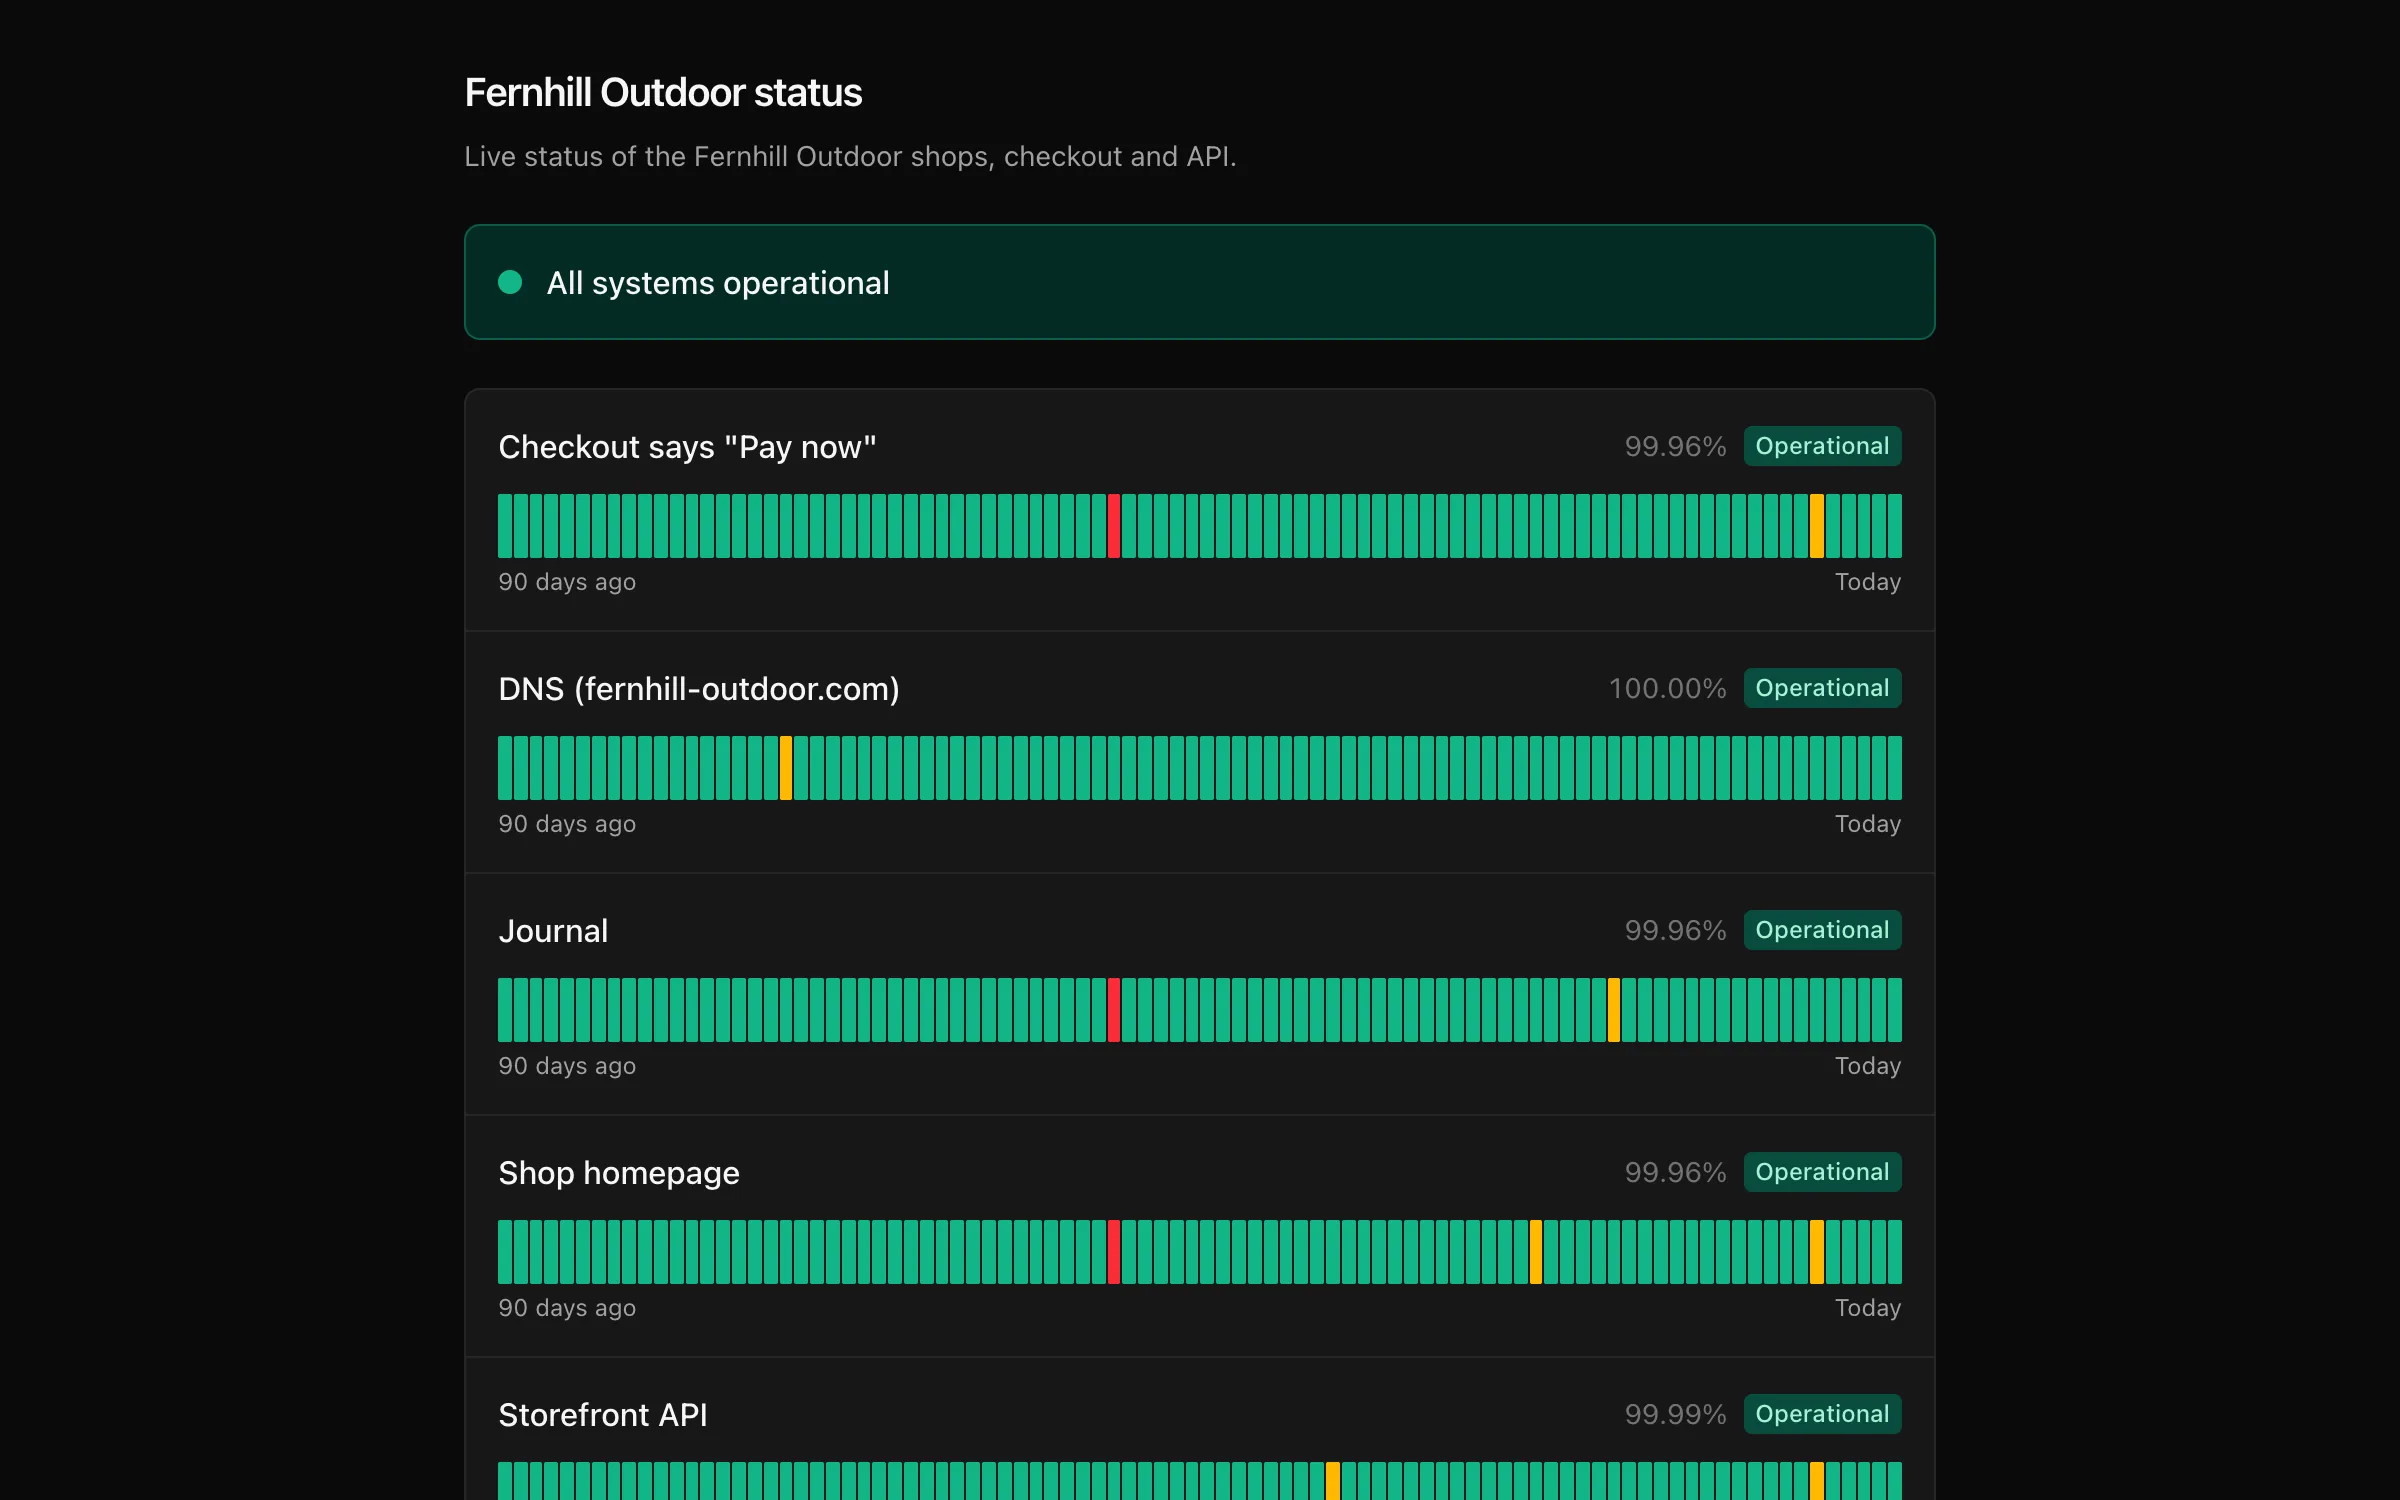Click the yellow degraded bar in the Journal timeline

(x=1614, y=1010)
